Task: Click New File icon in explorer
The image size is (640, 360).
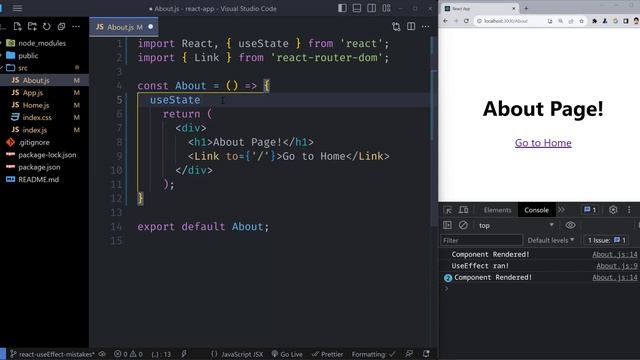Action: point(17,27)
